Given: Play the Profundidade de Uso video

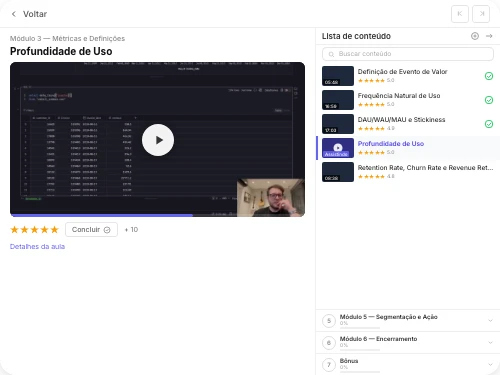Looking at the screenshot, I should pos(158,140).
